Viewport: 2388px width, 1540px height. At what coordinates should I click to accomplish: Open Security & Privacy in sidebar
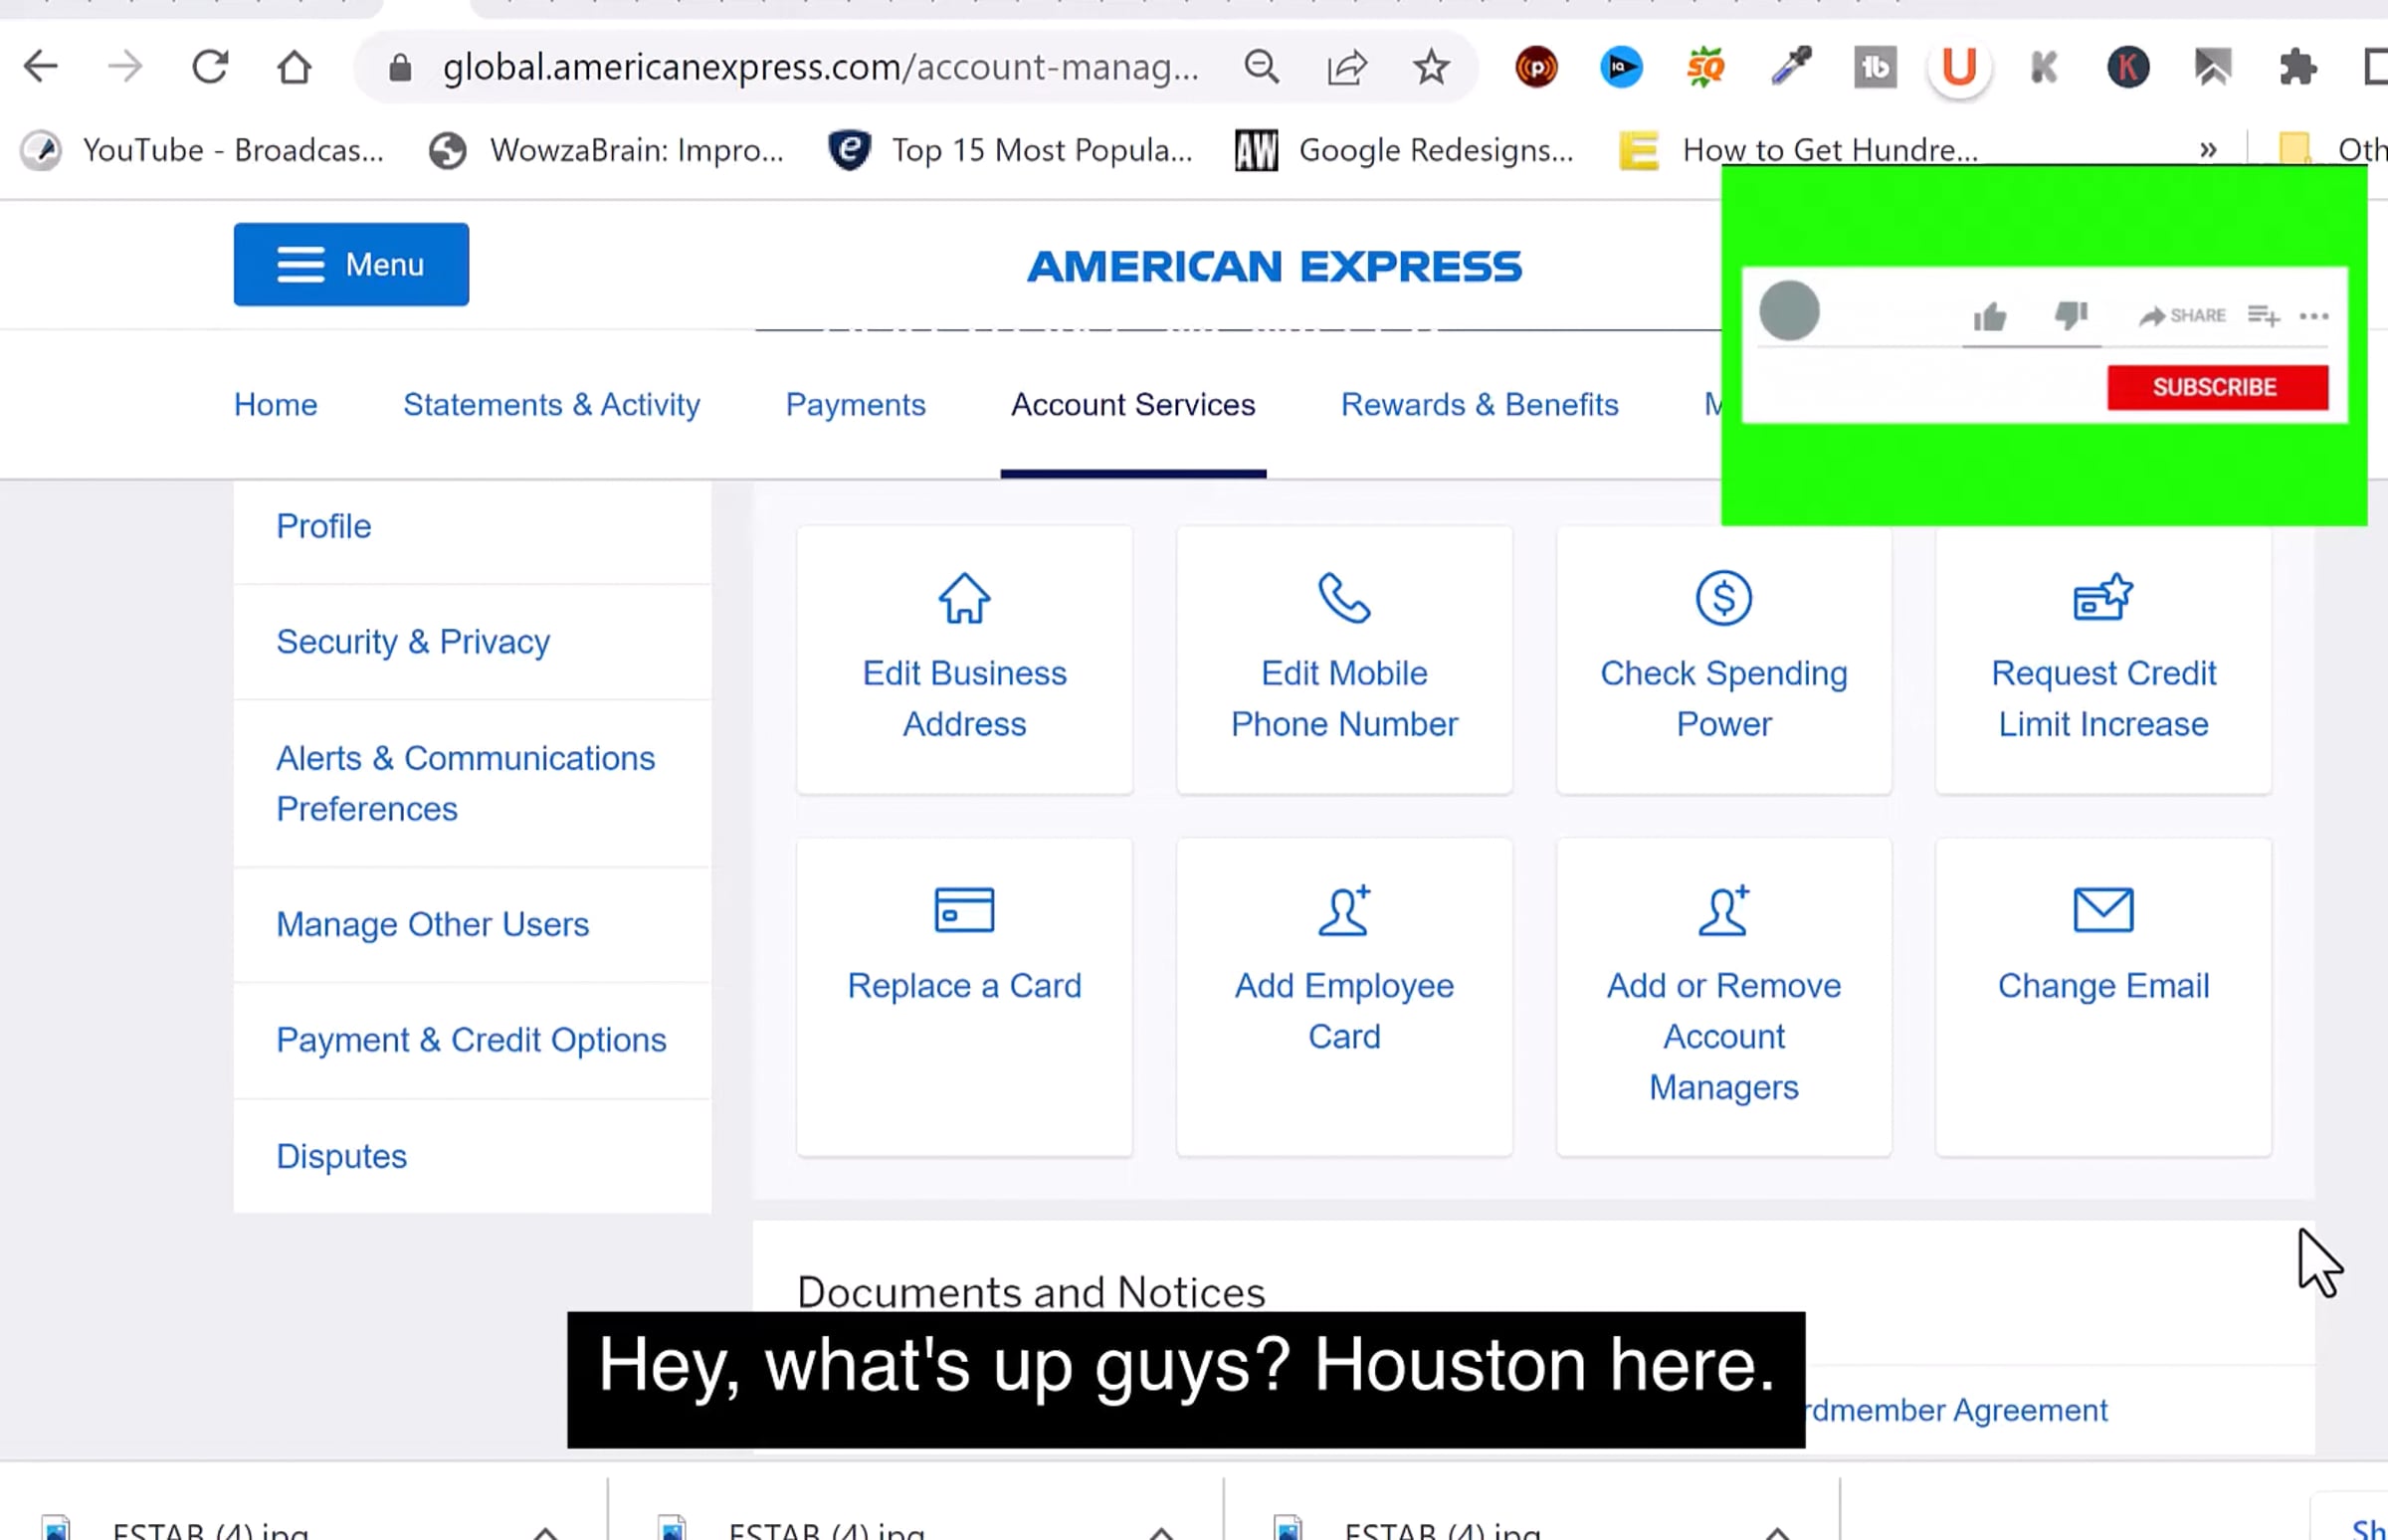413,642
